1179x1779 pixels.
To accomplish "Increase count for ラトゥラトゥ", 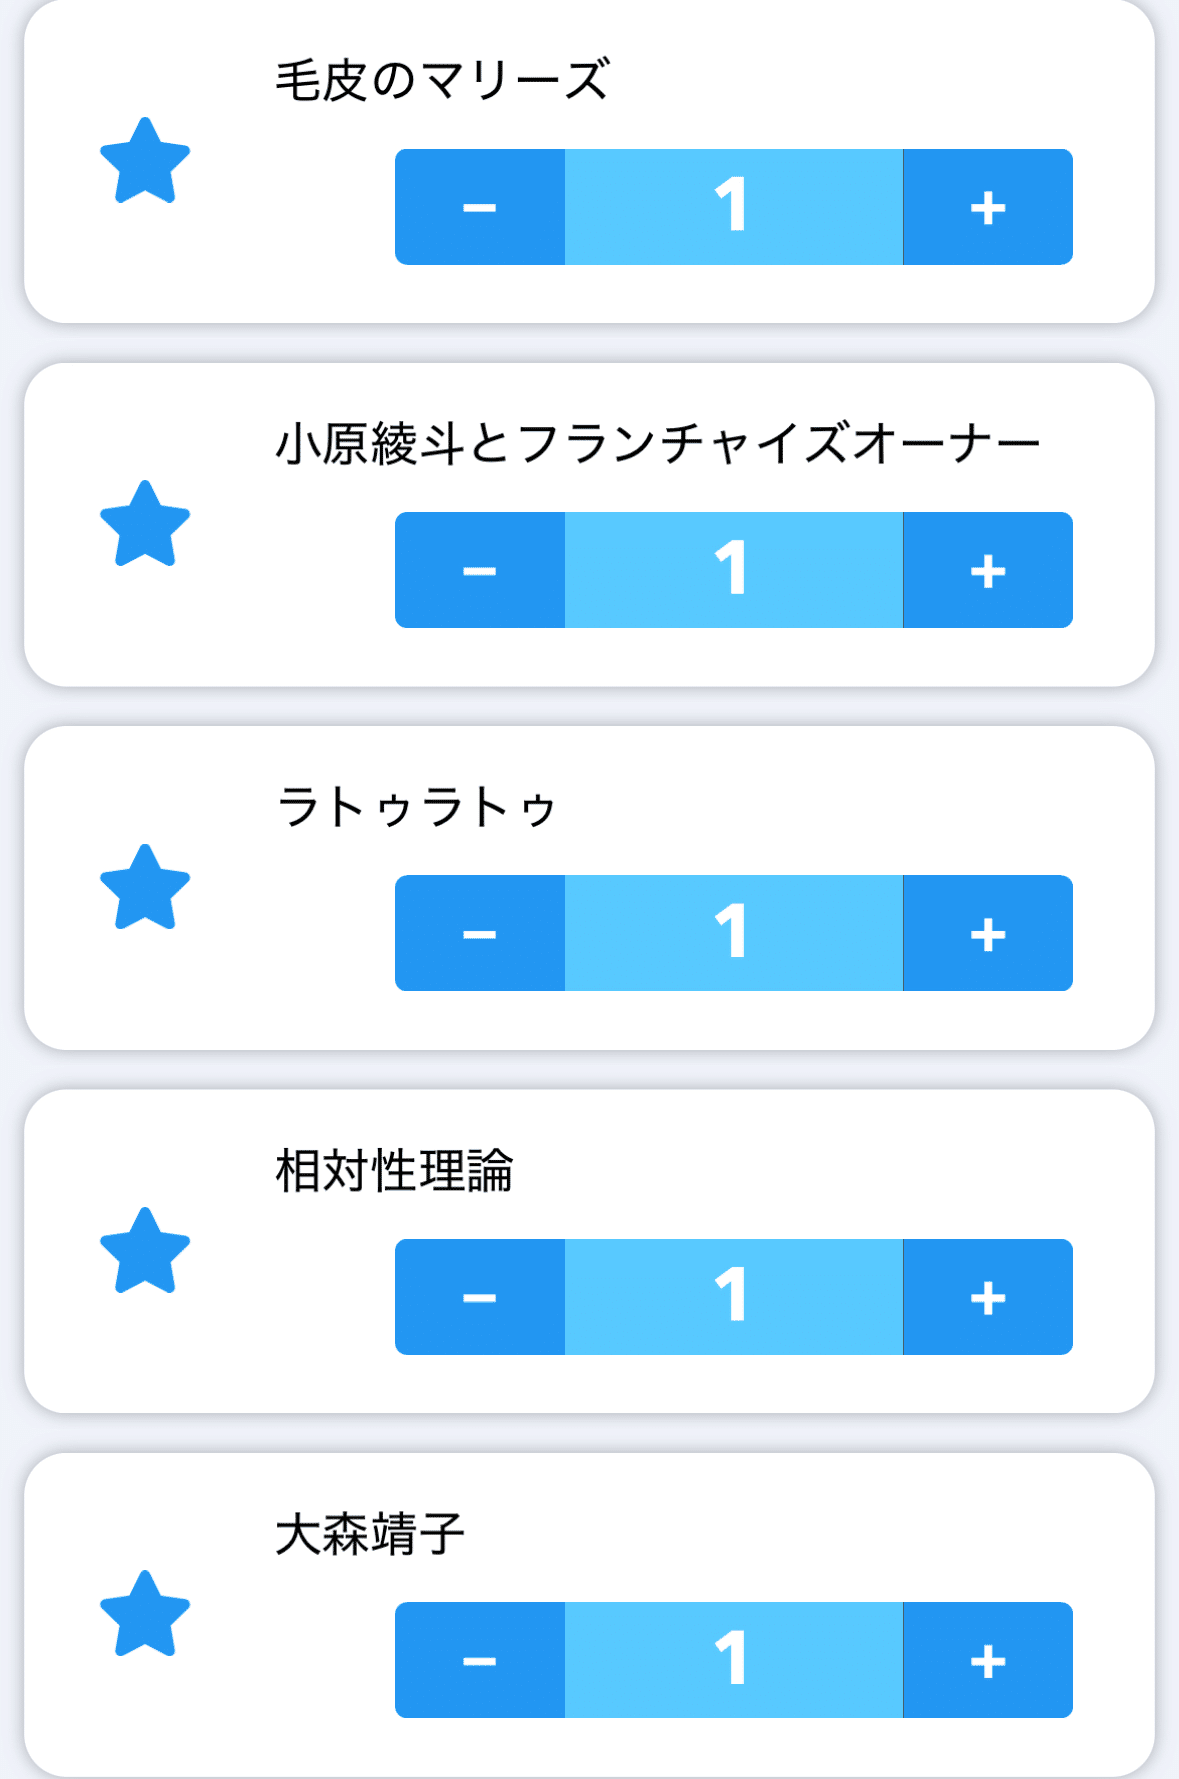I will pyautogui.click(x=987, y=933).
